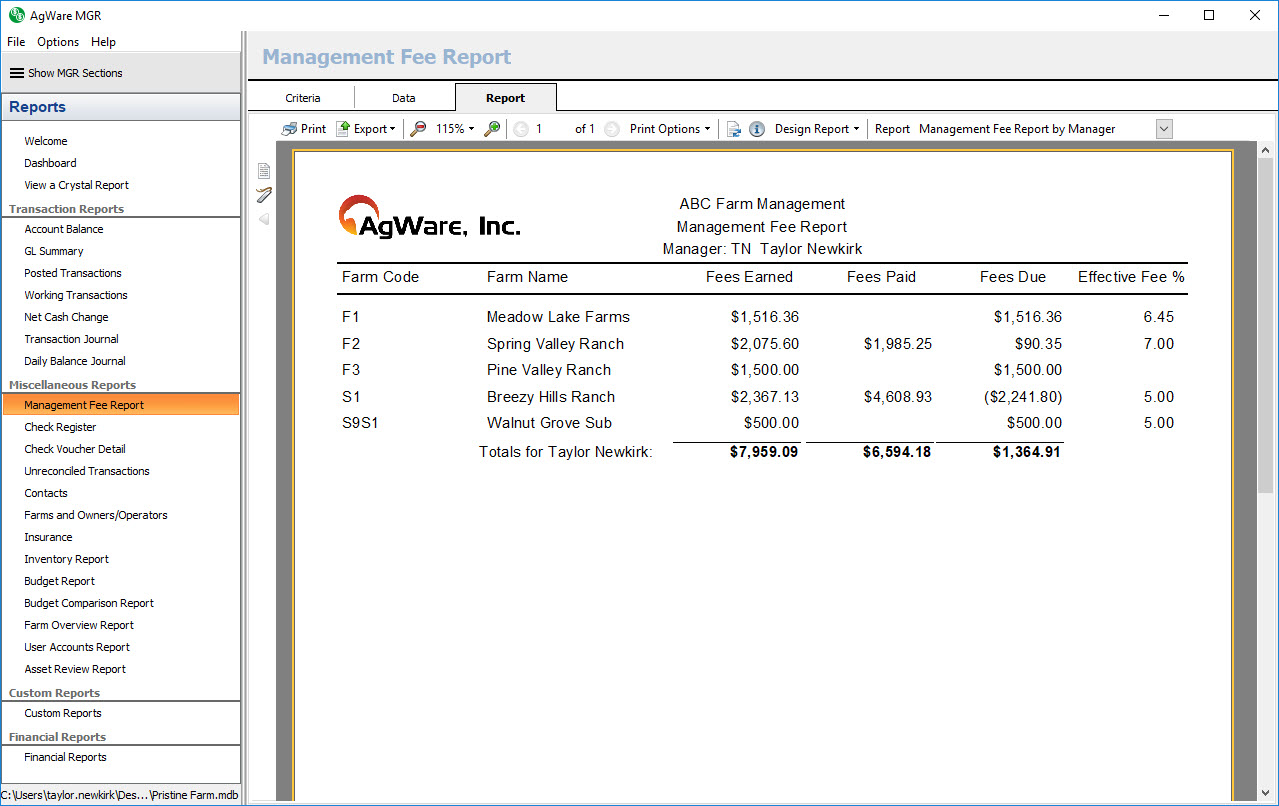Expand the report selection combo box
Image resolution: width=1279 pixels, height=806 pixels.
[x=1163, y=129]
